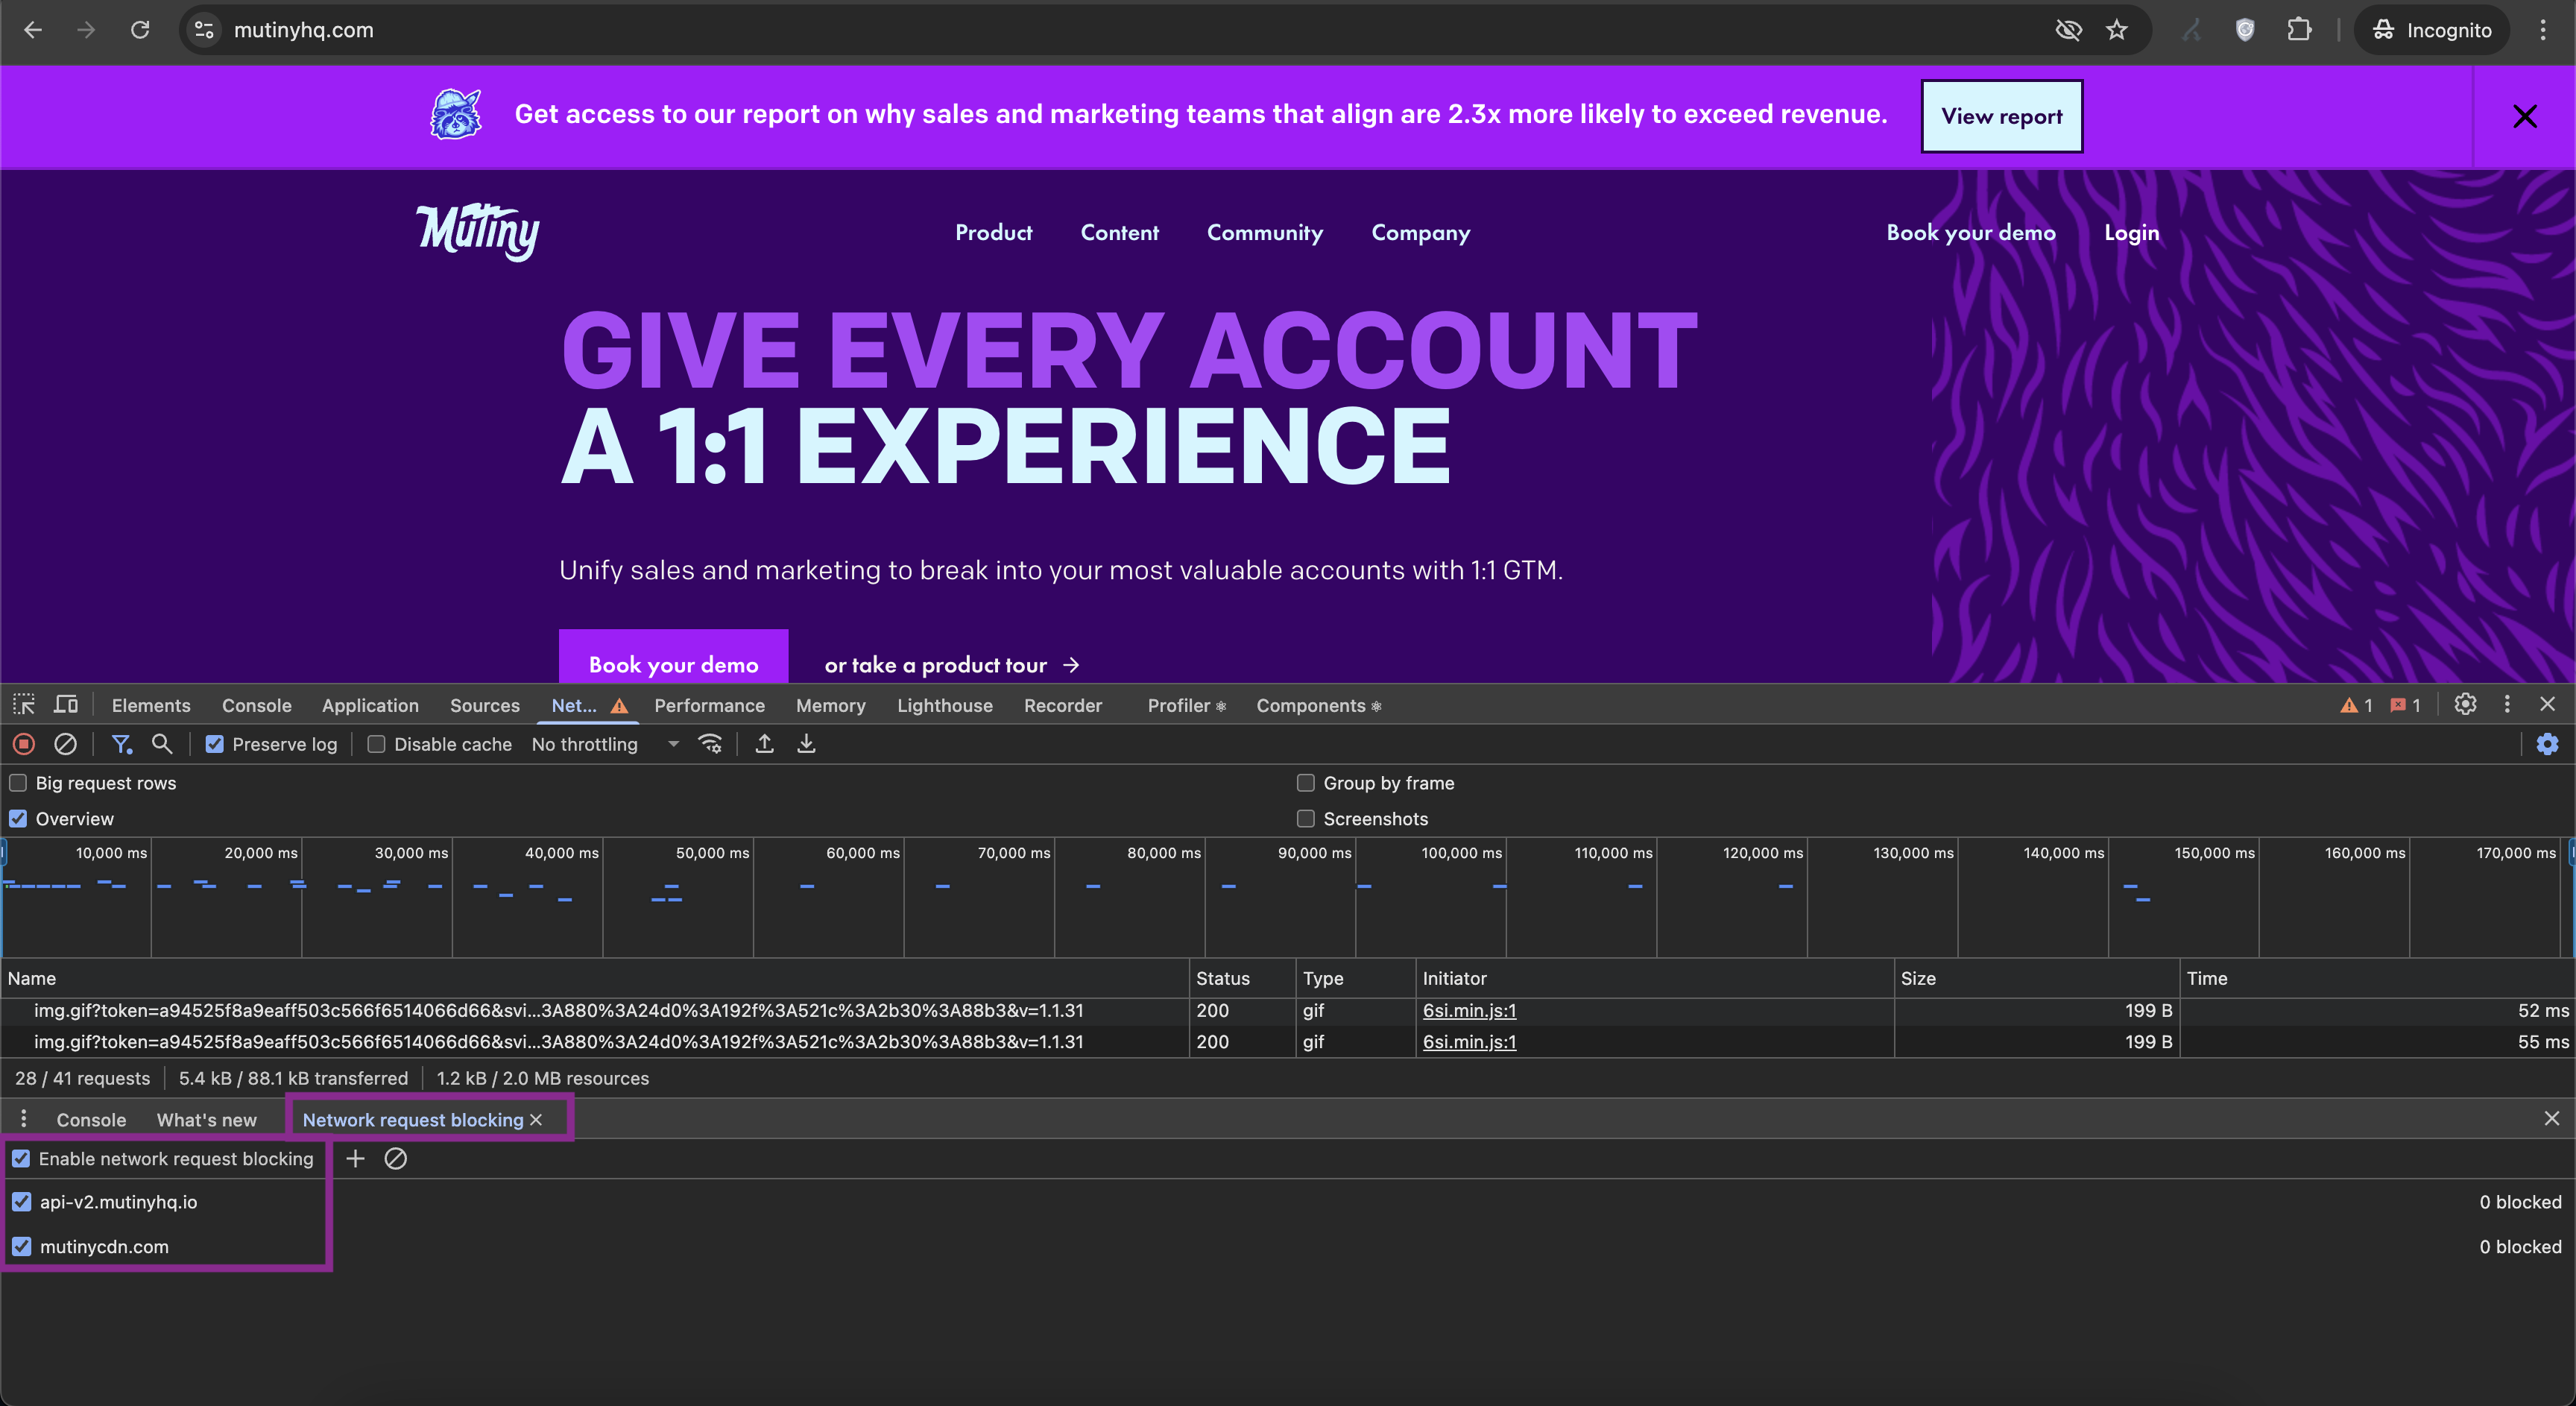The image size is (2576, 1406).
Task: Open the No throttling dropdown
Action: pos(605,744)
